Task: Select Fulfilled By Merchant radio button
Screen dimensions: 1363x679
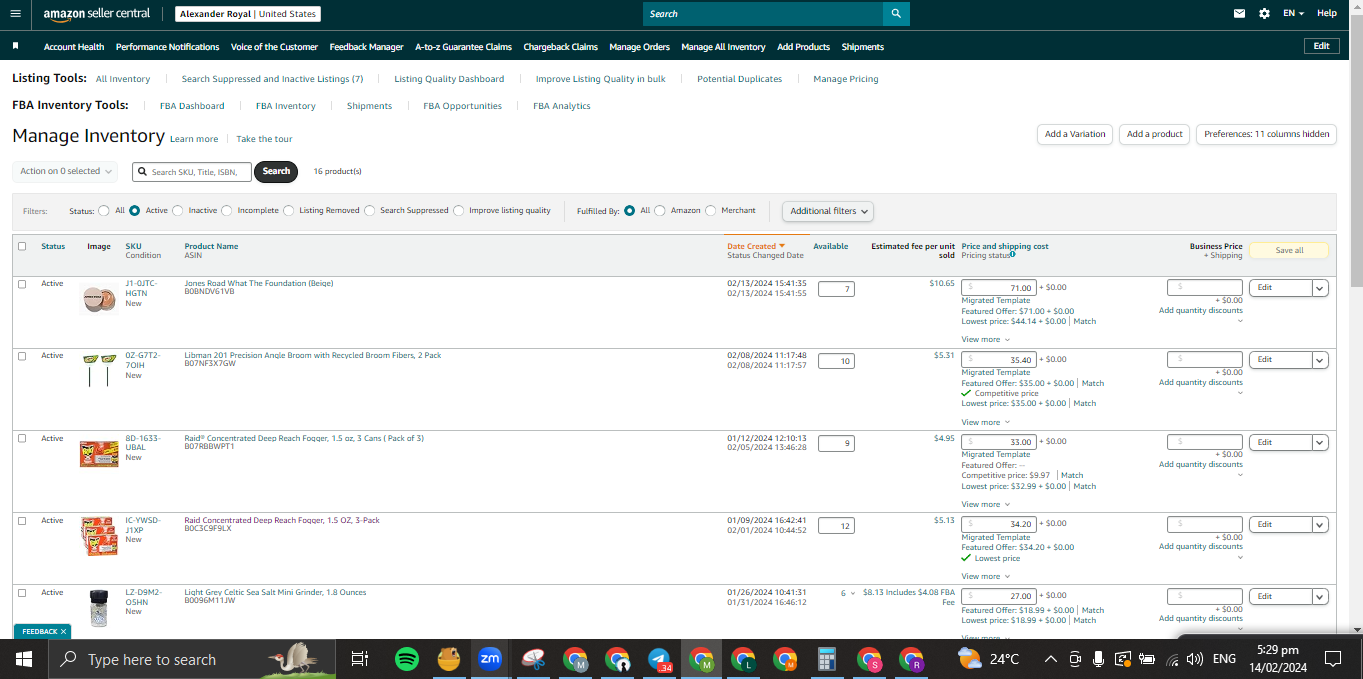Action: click(711, 211)
